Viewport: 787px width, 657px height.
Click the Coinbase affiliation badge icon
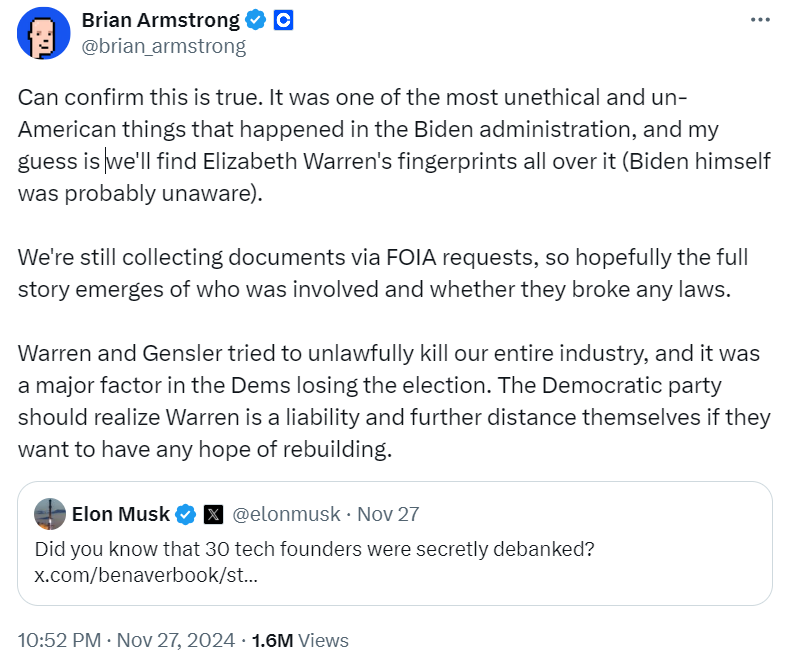tap(283, 21)
